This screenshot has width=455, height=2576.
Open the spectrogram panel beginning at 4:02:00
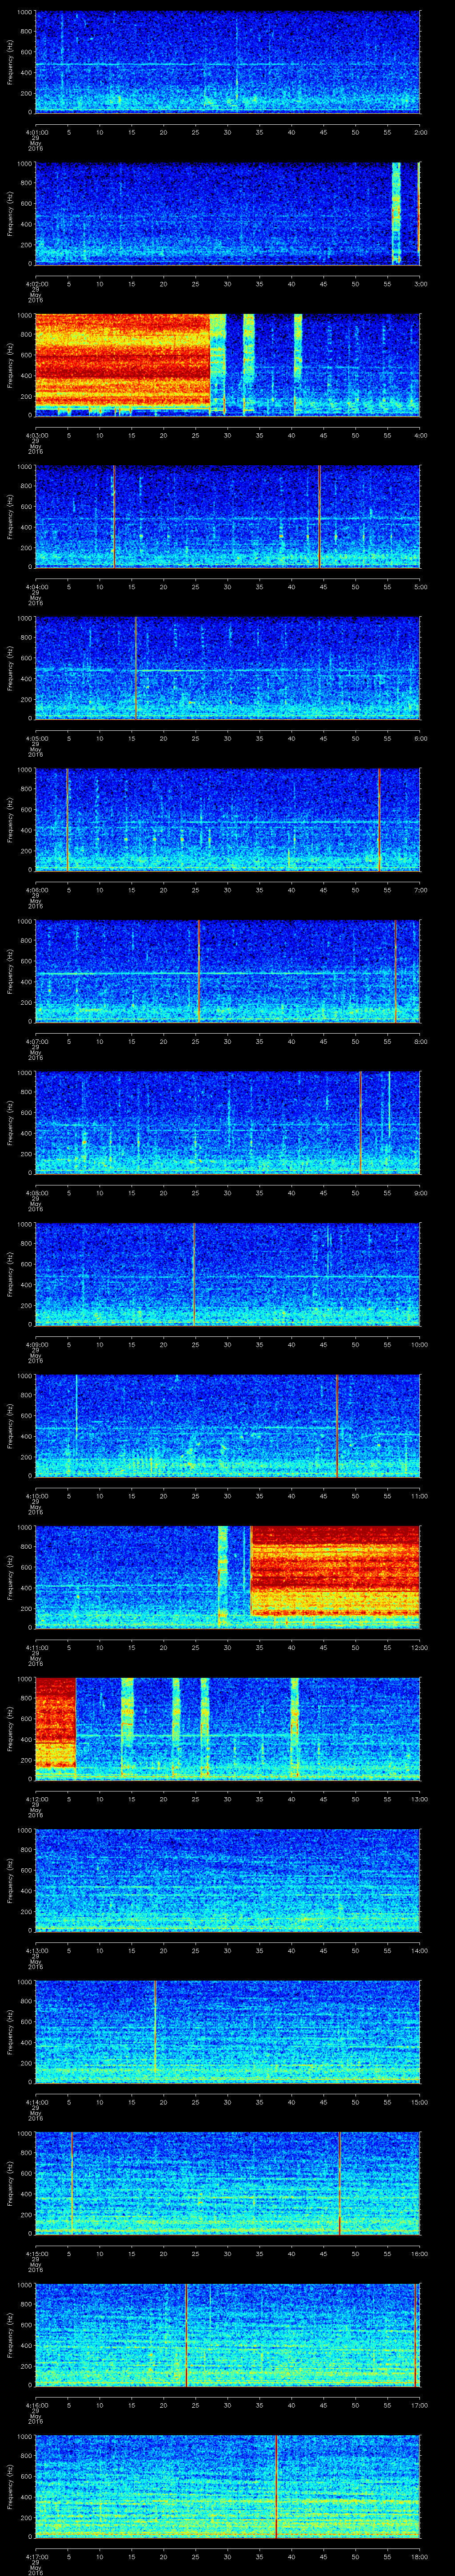(x=228, y=213)
